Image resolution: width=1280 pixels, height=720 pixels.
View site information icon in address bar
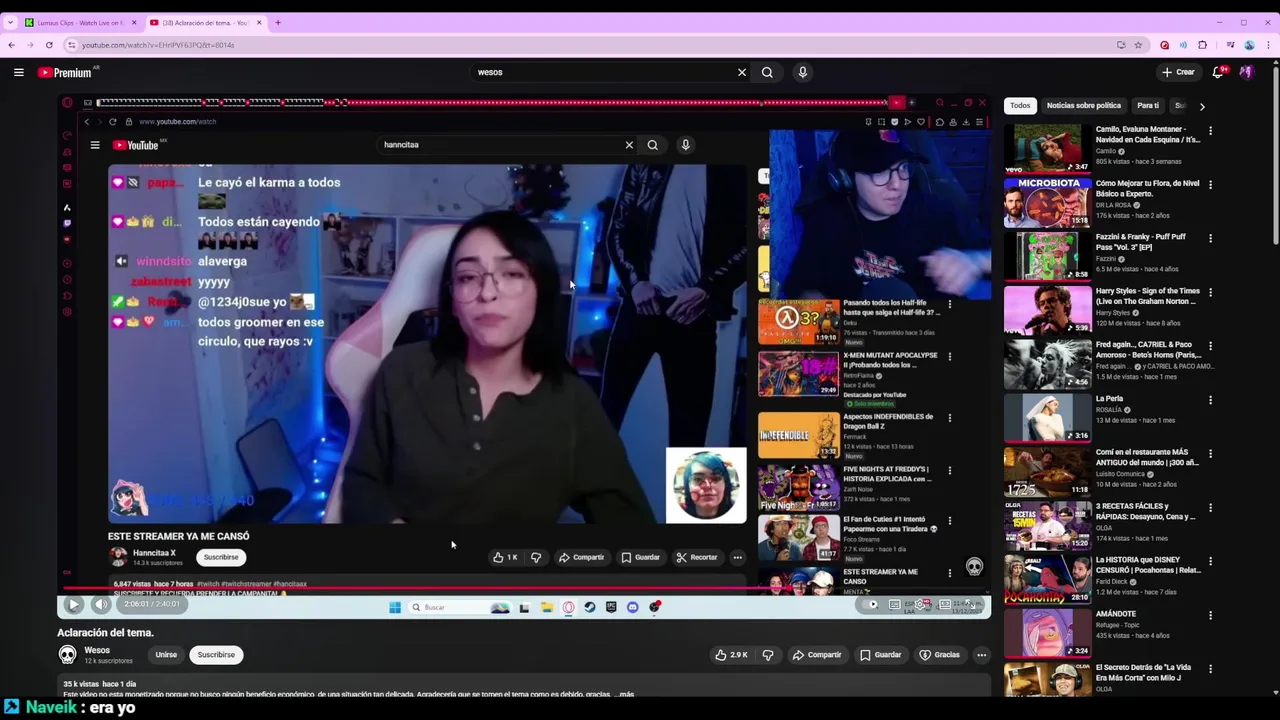[71, 45]
